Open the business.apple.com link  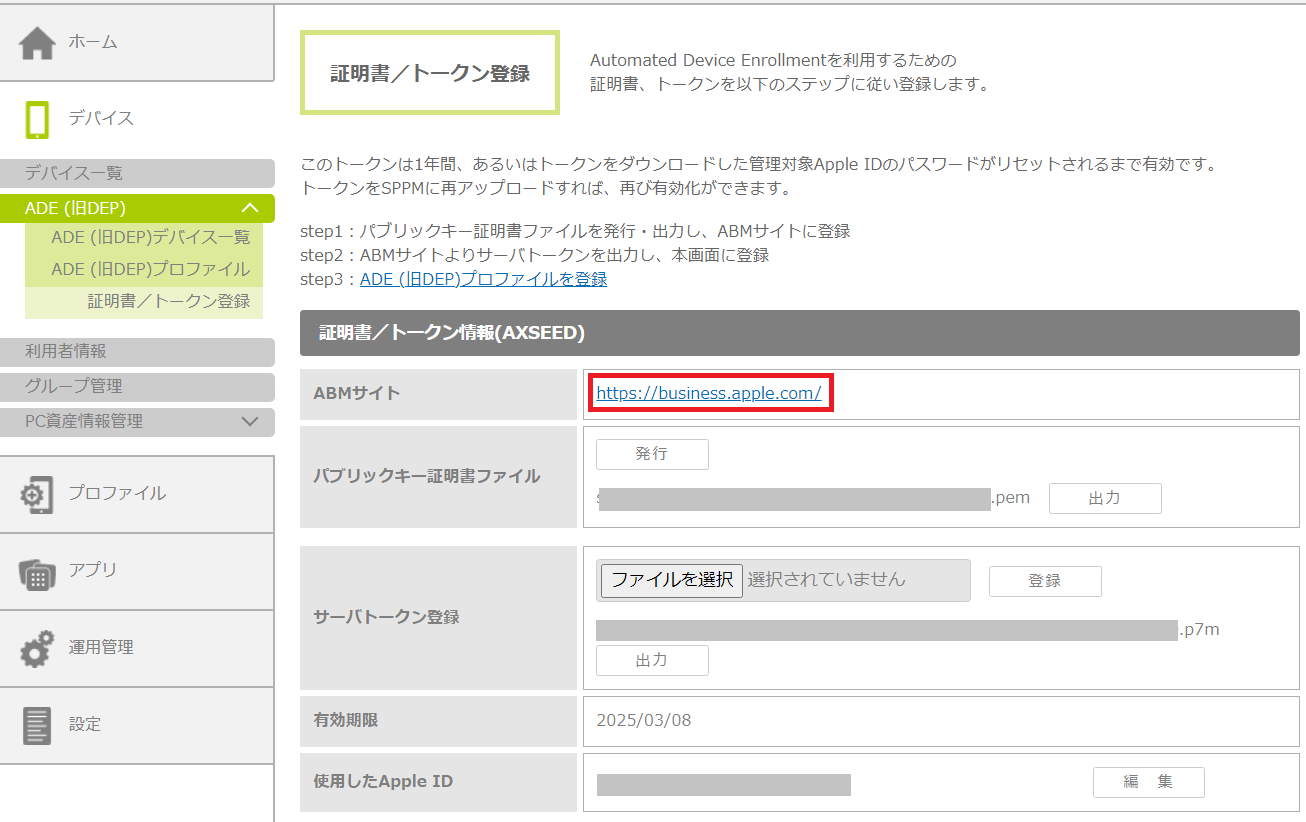(708, 393)
